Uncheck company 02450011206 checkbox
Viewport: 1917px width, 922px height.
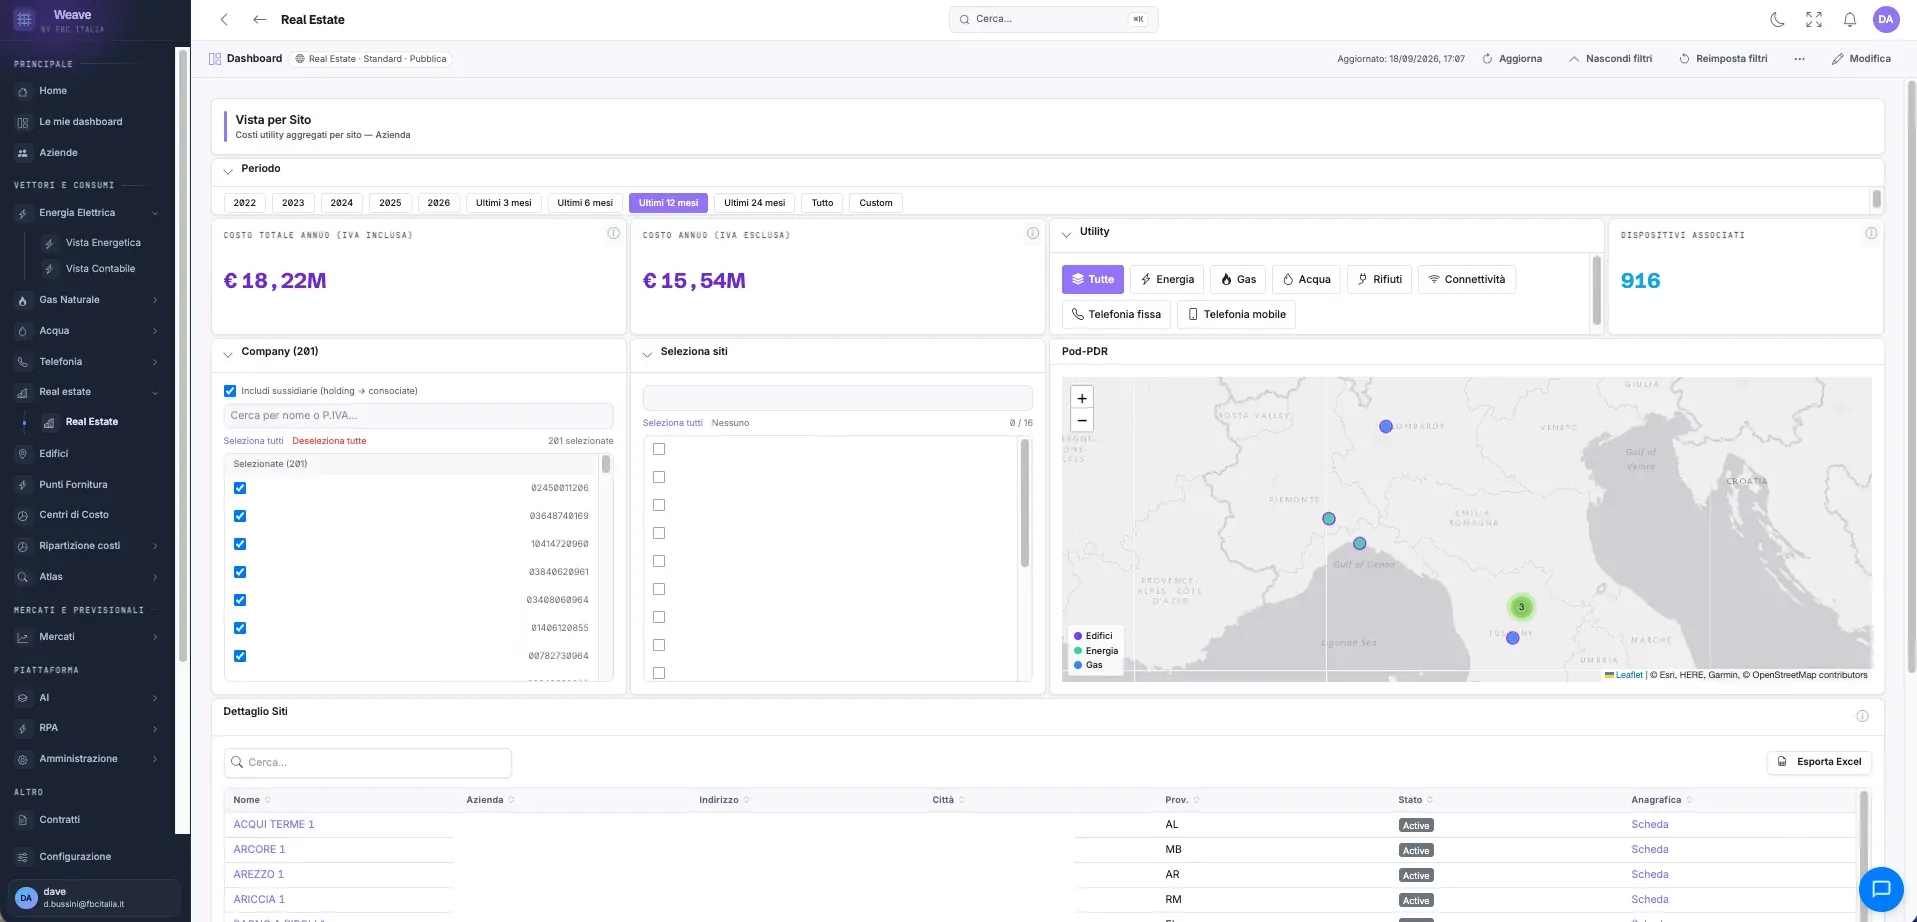(x=240, y=488)
